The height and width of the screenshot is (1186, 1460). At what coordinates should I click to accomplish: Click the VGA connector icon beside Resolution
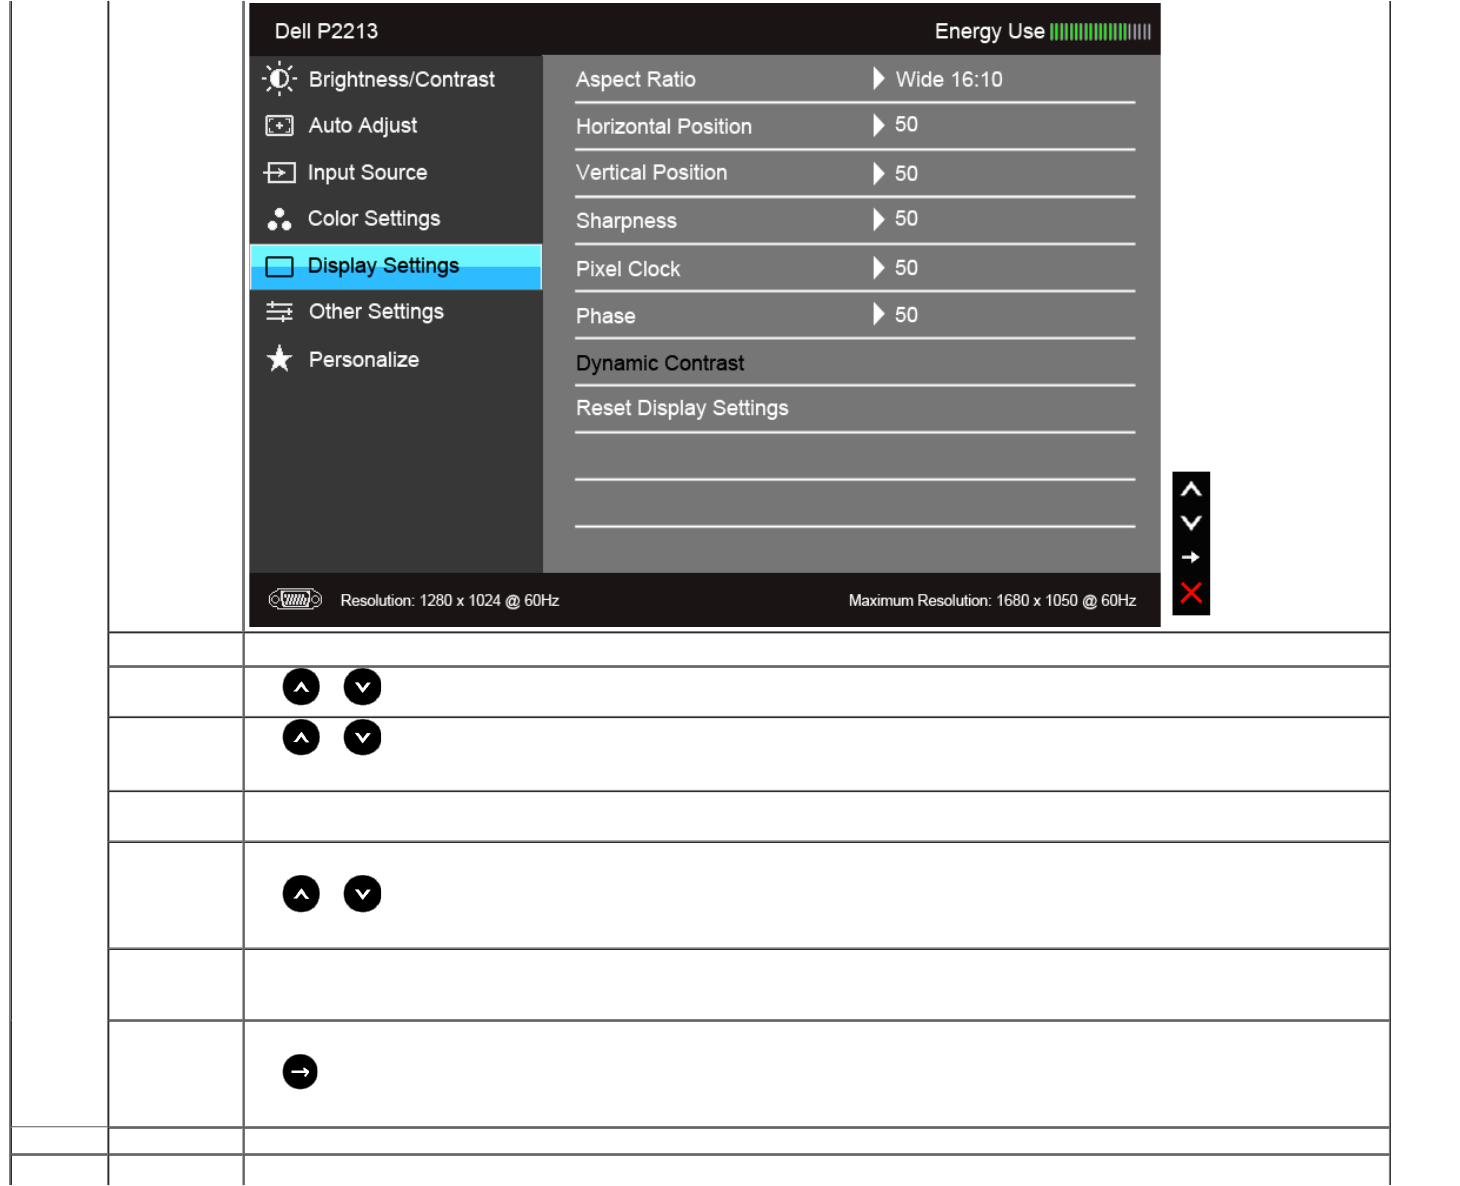pyautogui.click(x=295, y=600)
